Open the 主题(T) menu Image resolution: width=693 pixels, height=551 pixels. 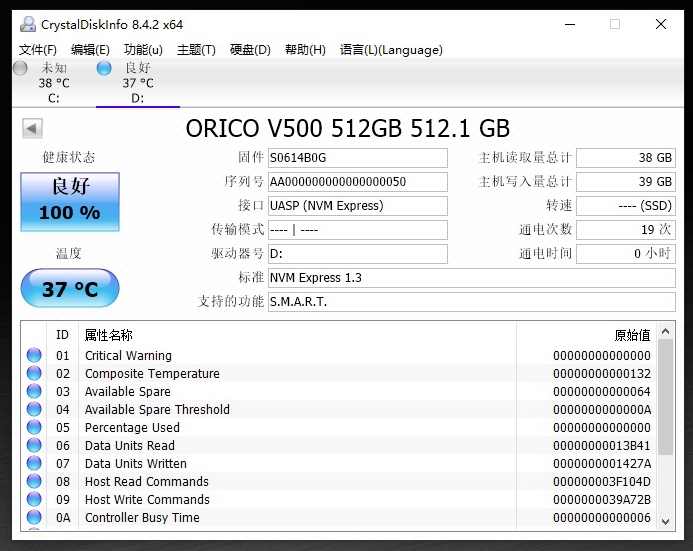[196, 49]
